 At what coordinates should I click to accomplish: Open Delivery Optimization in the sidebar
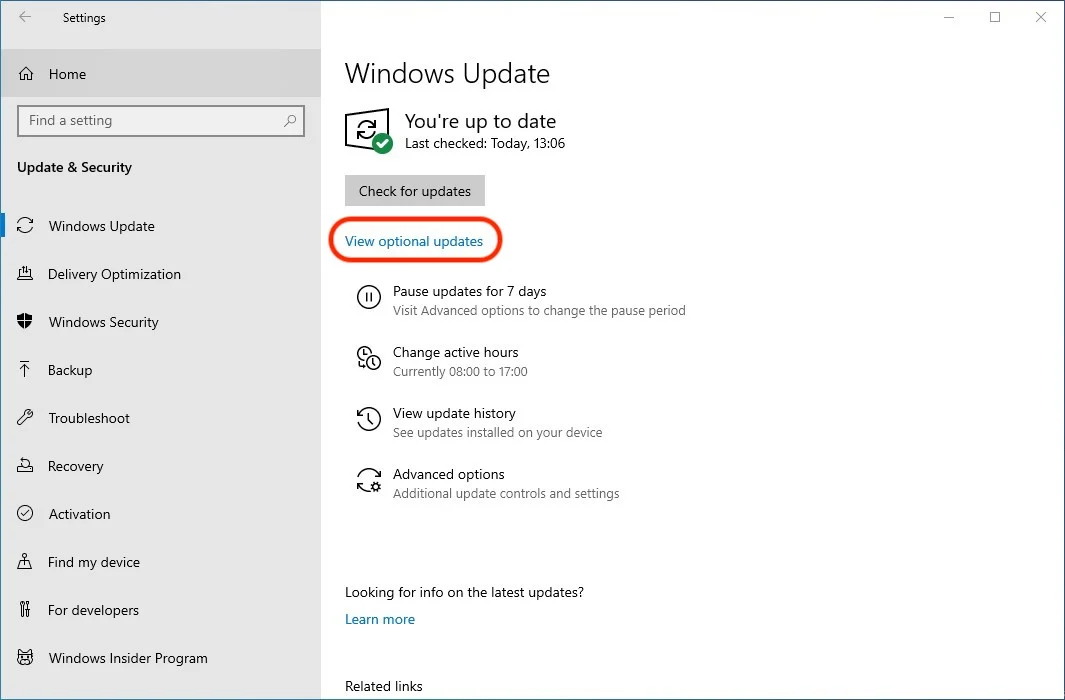[114, 274]
